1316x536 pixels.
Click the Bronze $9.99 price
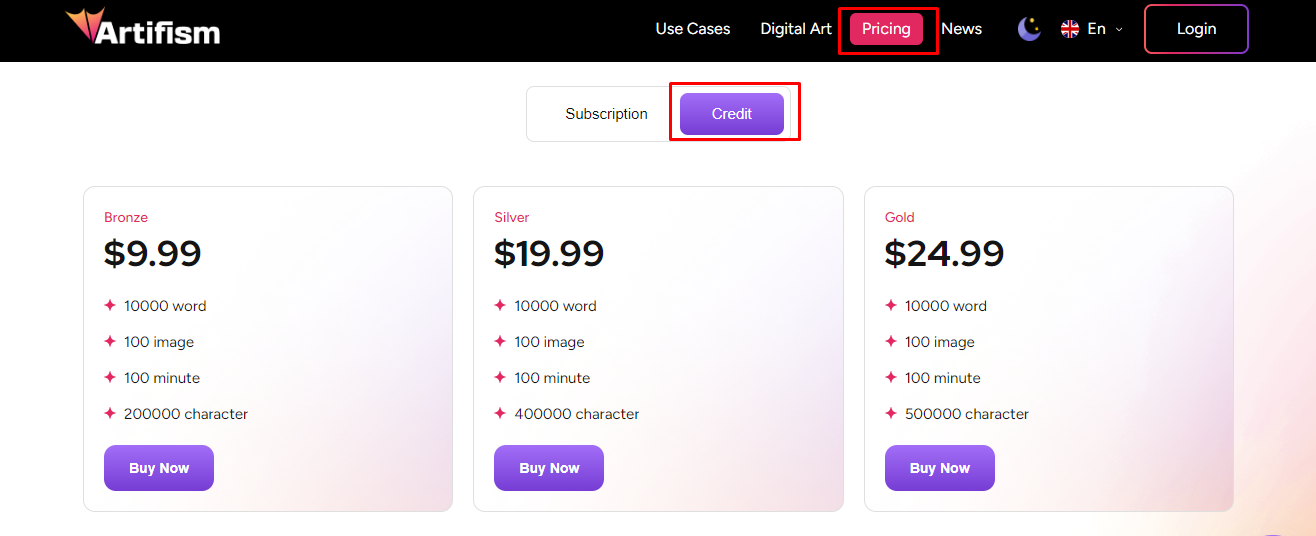153,254
